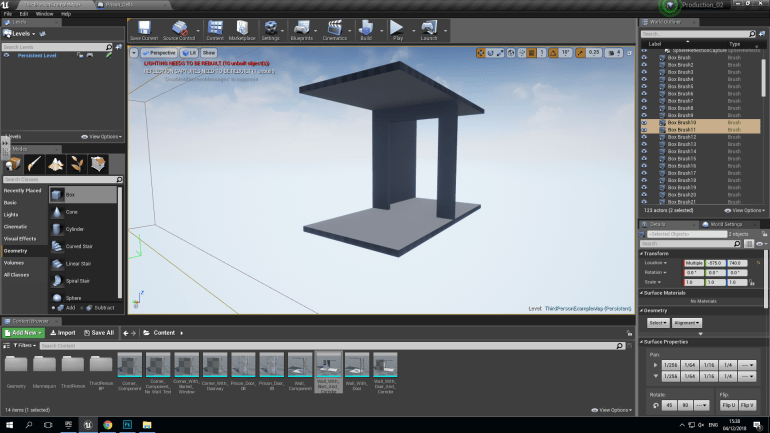The image size is (770, 433).
Task: Open the Blueprints toolbar icon
Action: [302, 30]
